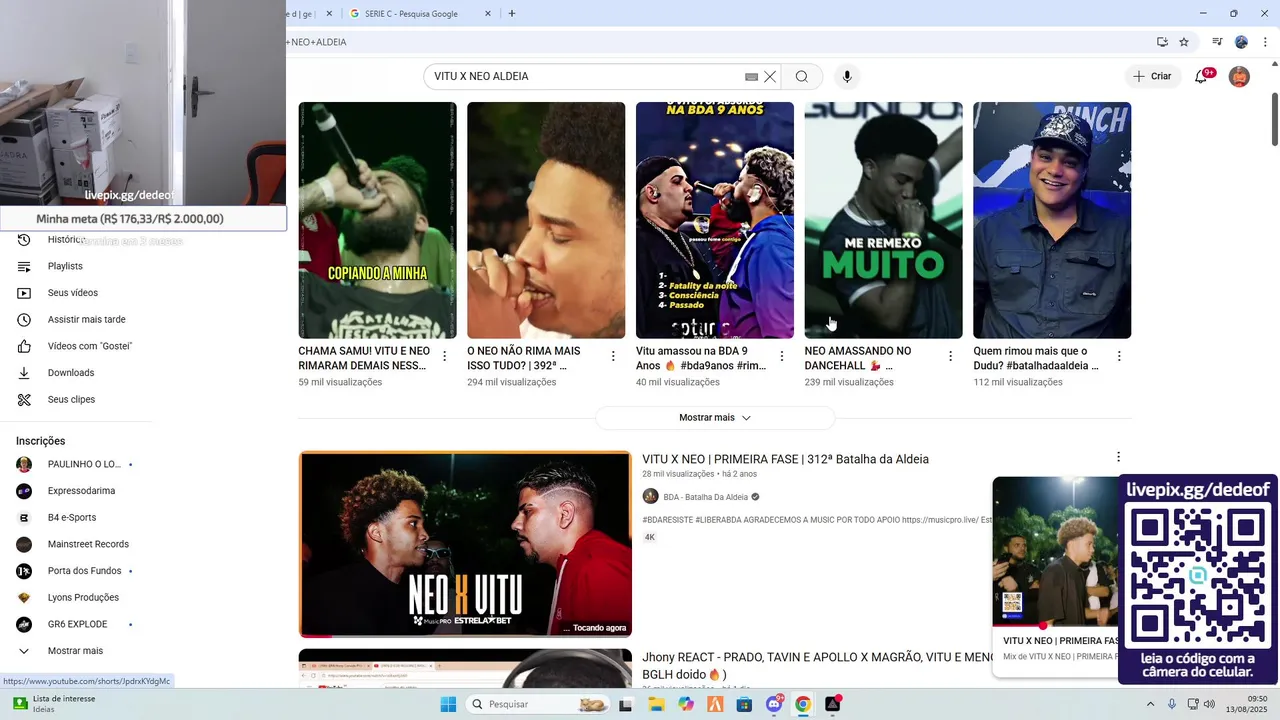Open Quem rimou mais que Dudu thumbnail
The width and height of the screenshot is (1280, 720).
coord(1052,220)
